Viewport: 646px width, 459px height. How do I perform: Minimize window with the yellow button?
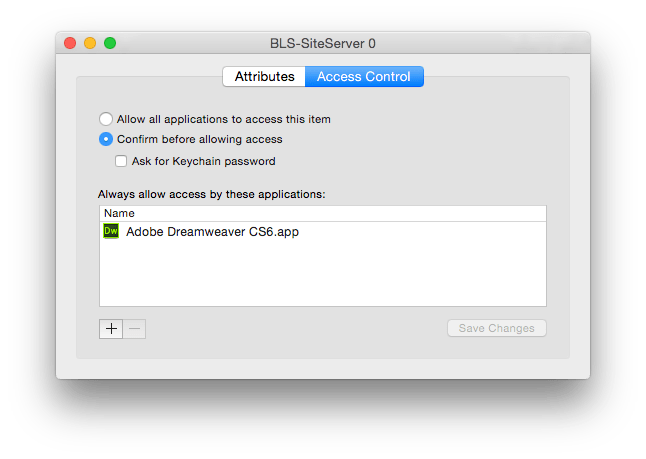pyautogui.click(x=90, y=44)
